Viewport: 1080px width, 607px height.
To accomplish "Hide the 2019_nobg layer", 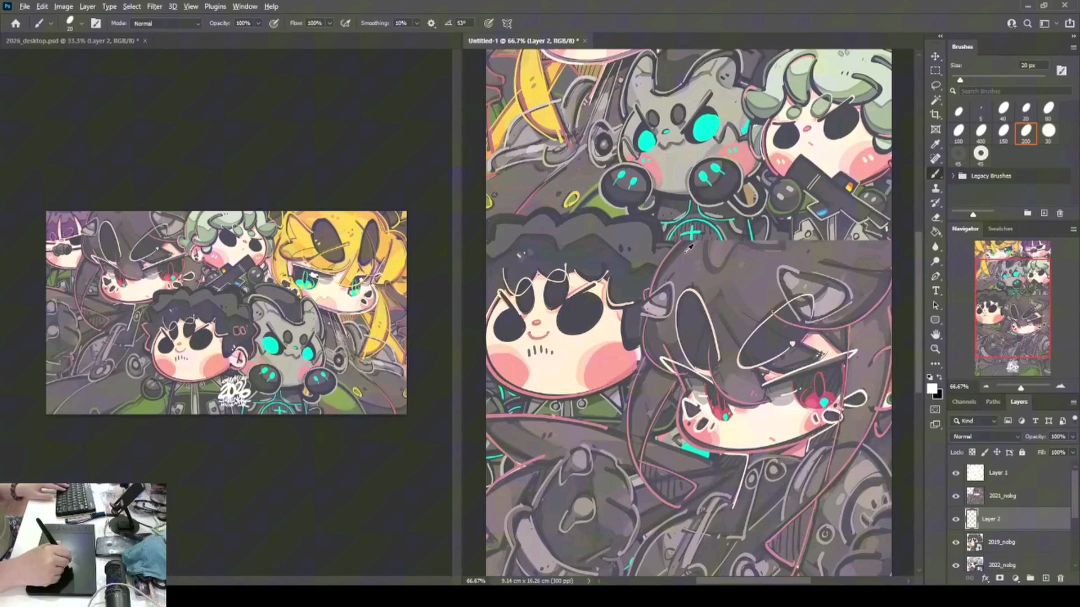I will click(955, 542).
